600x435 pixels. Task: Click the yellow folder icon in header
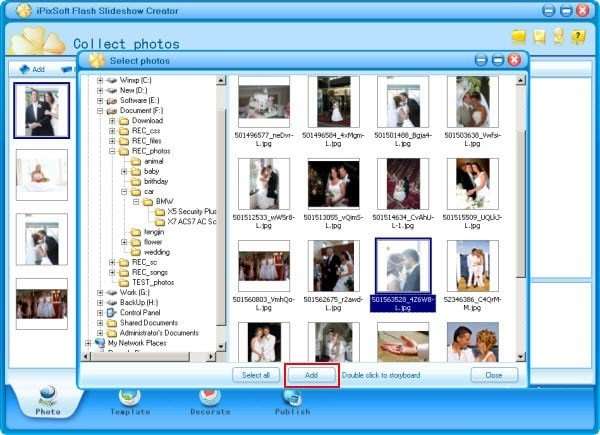pyautogui.click(x=518, y=37)
